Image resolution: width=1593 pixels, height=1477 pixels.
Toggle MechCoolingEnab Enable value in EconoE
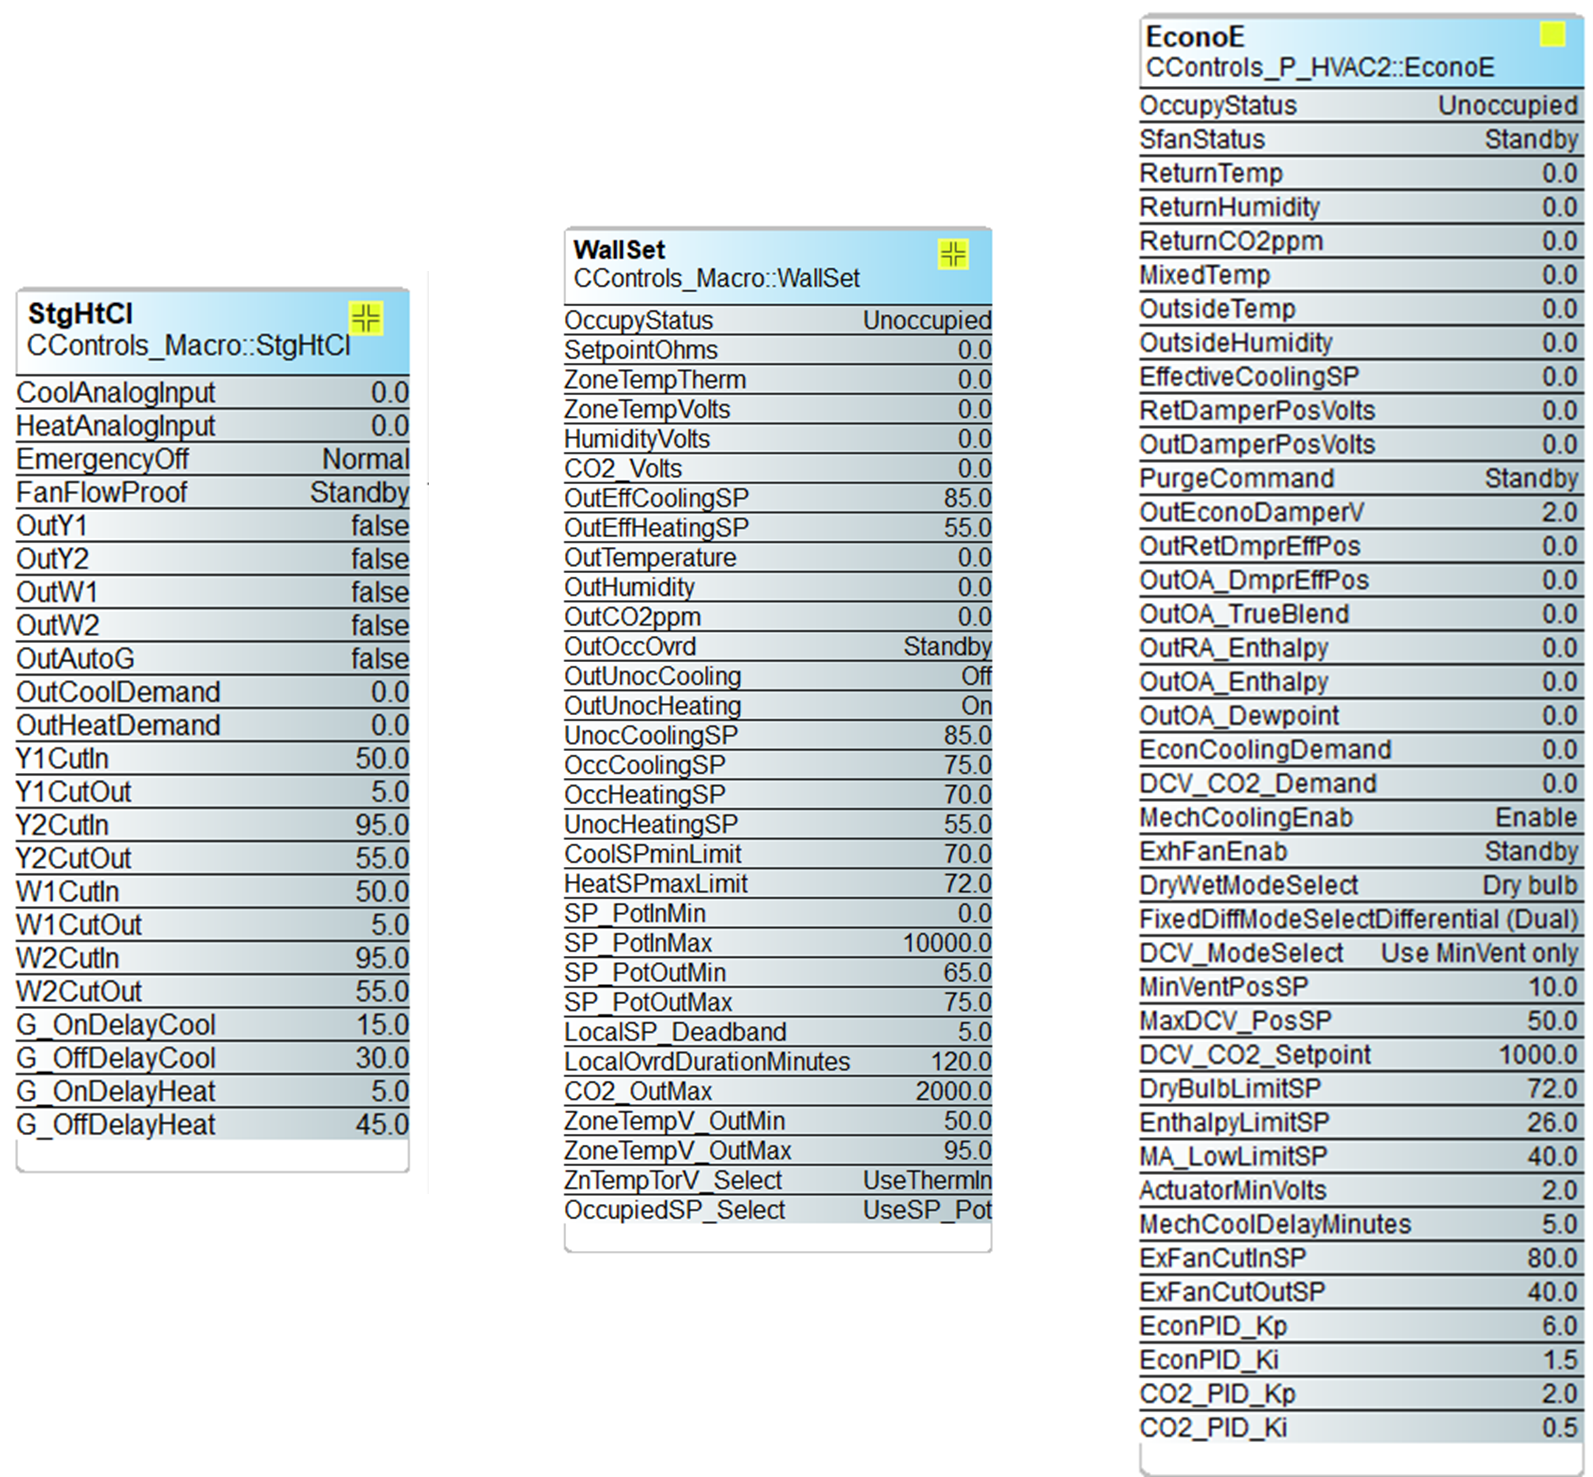(1535, 818)
